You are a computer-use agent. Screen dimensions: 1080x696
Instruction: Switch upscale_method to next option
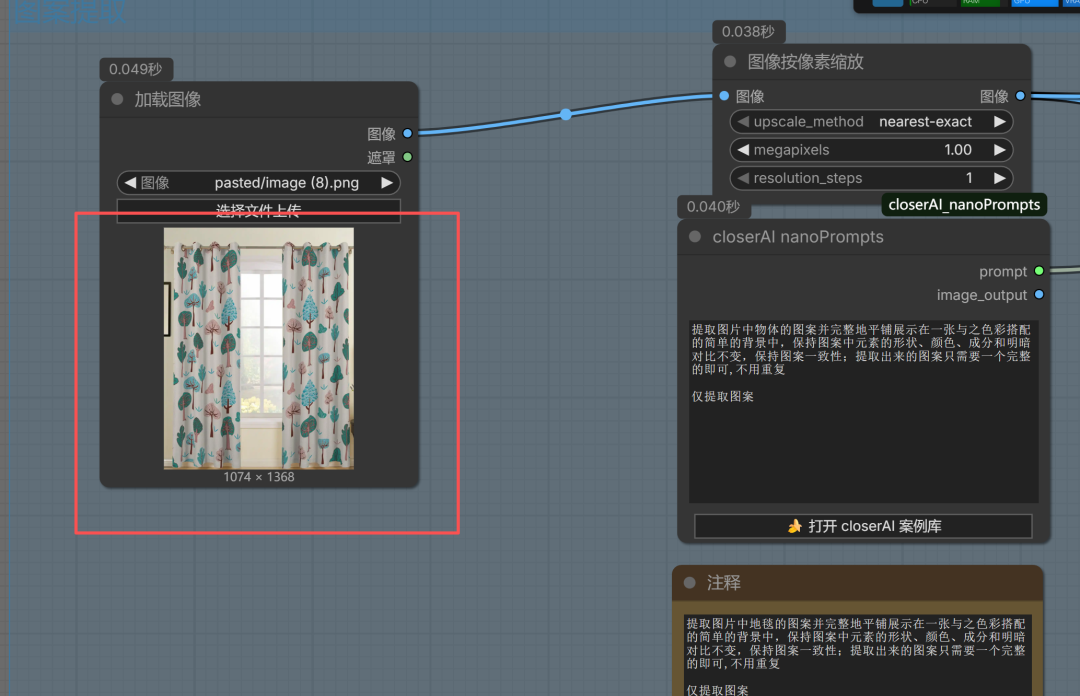[999, 121]
